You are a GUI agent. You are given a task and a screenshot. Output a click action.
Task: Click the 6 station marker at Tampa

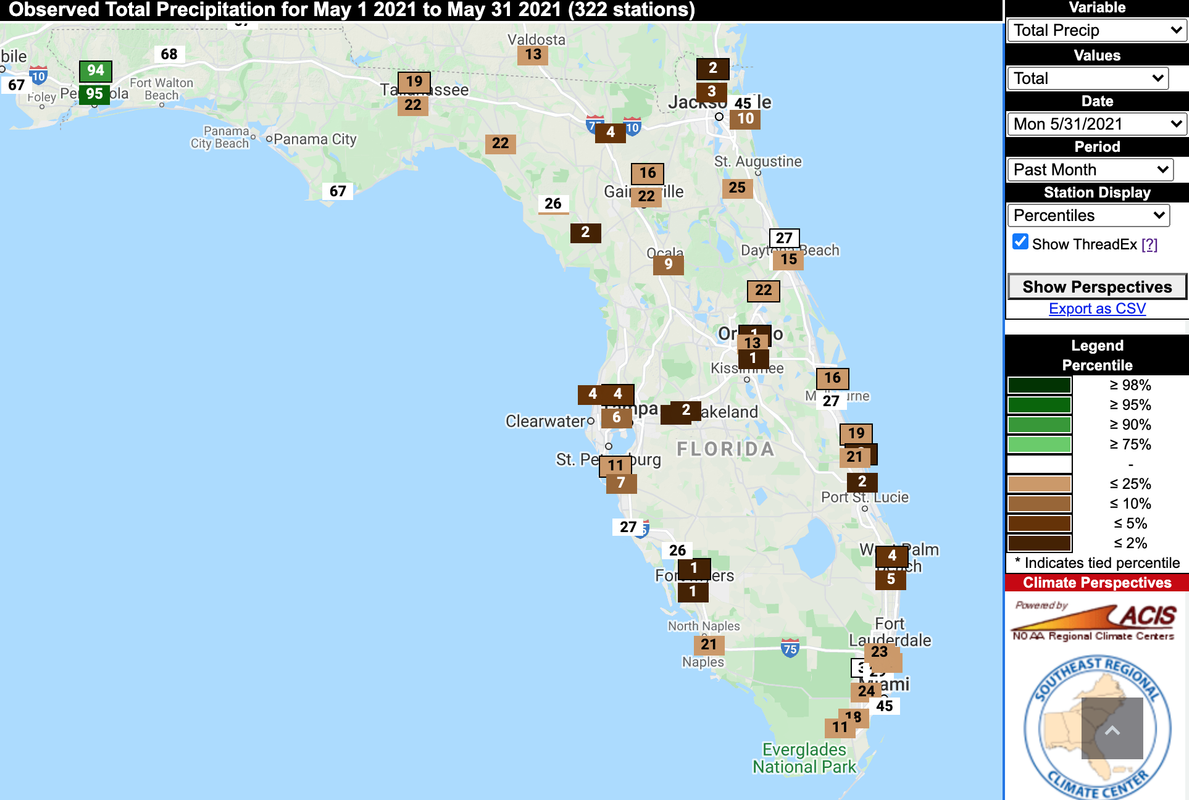click(x=616, y=418)
